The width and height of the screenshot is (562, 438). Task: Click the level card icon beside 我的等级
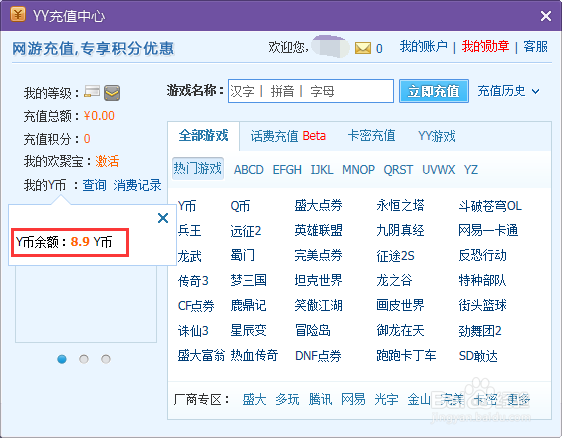[92, 91]
